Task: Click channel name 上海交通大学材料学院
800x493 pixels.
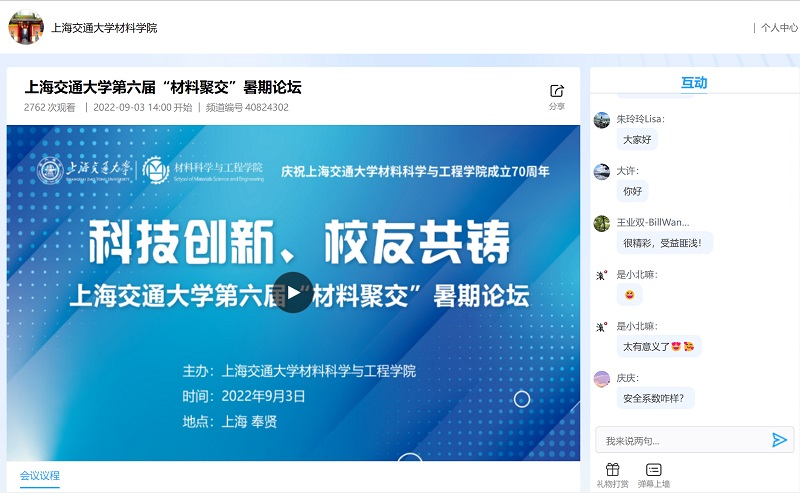Action: point(104,28)
